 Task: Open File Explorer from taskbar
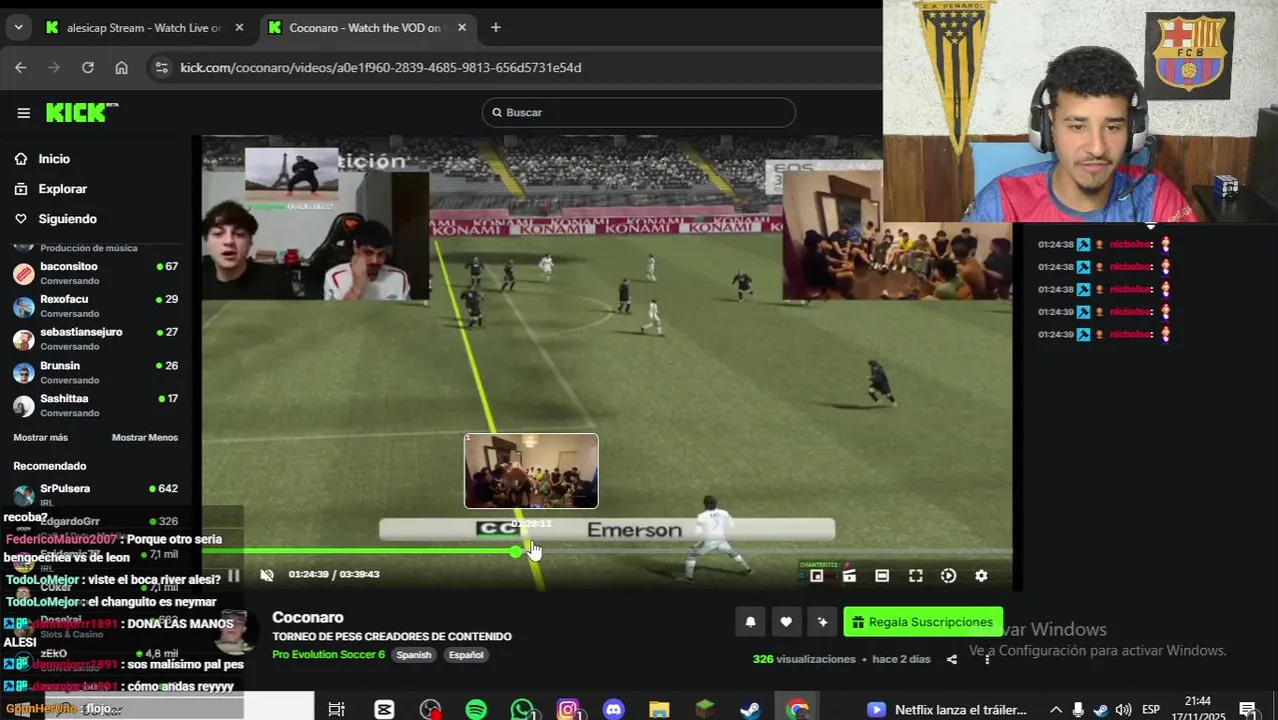pos(659,710)
